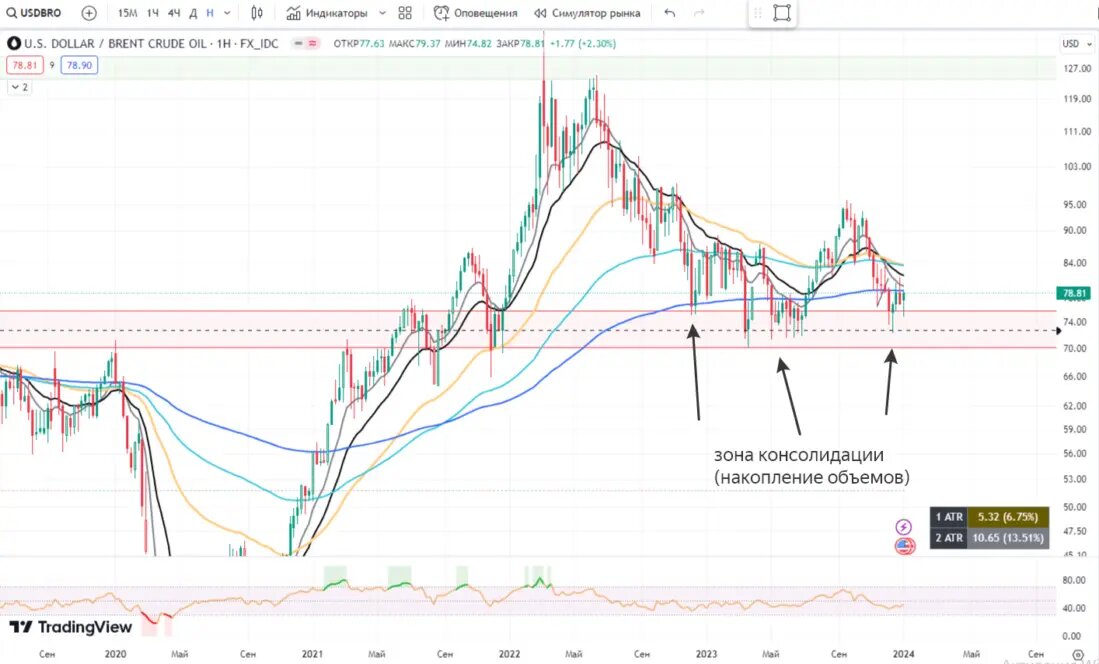Screen dimensions: 1099x664
Task: Switch to the 1Ч timeframe
Action: click(153, 13)
